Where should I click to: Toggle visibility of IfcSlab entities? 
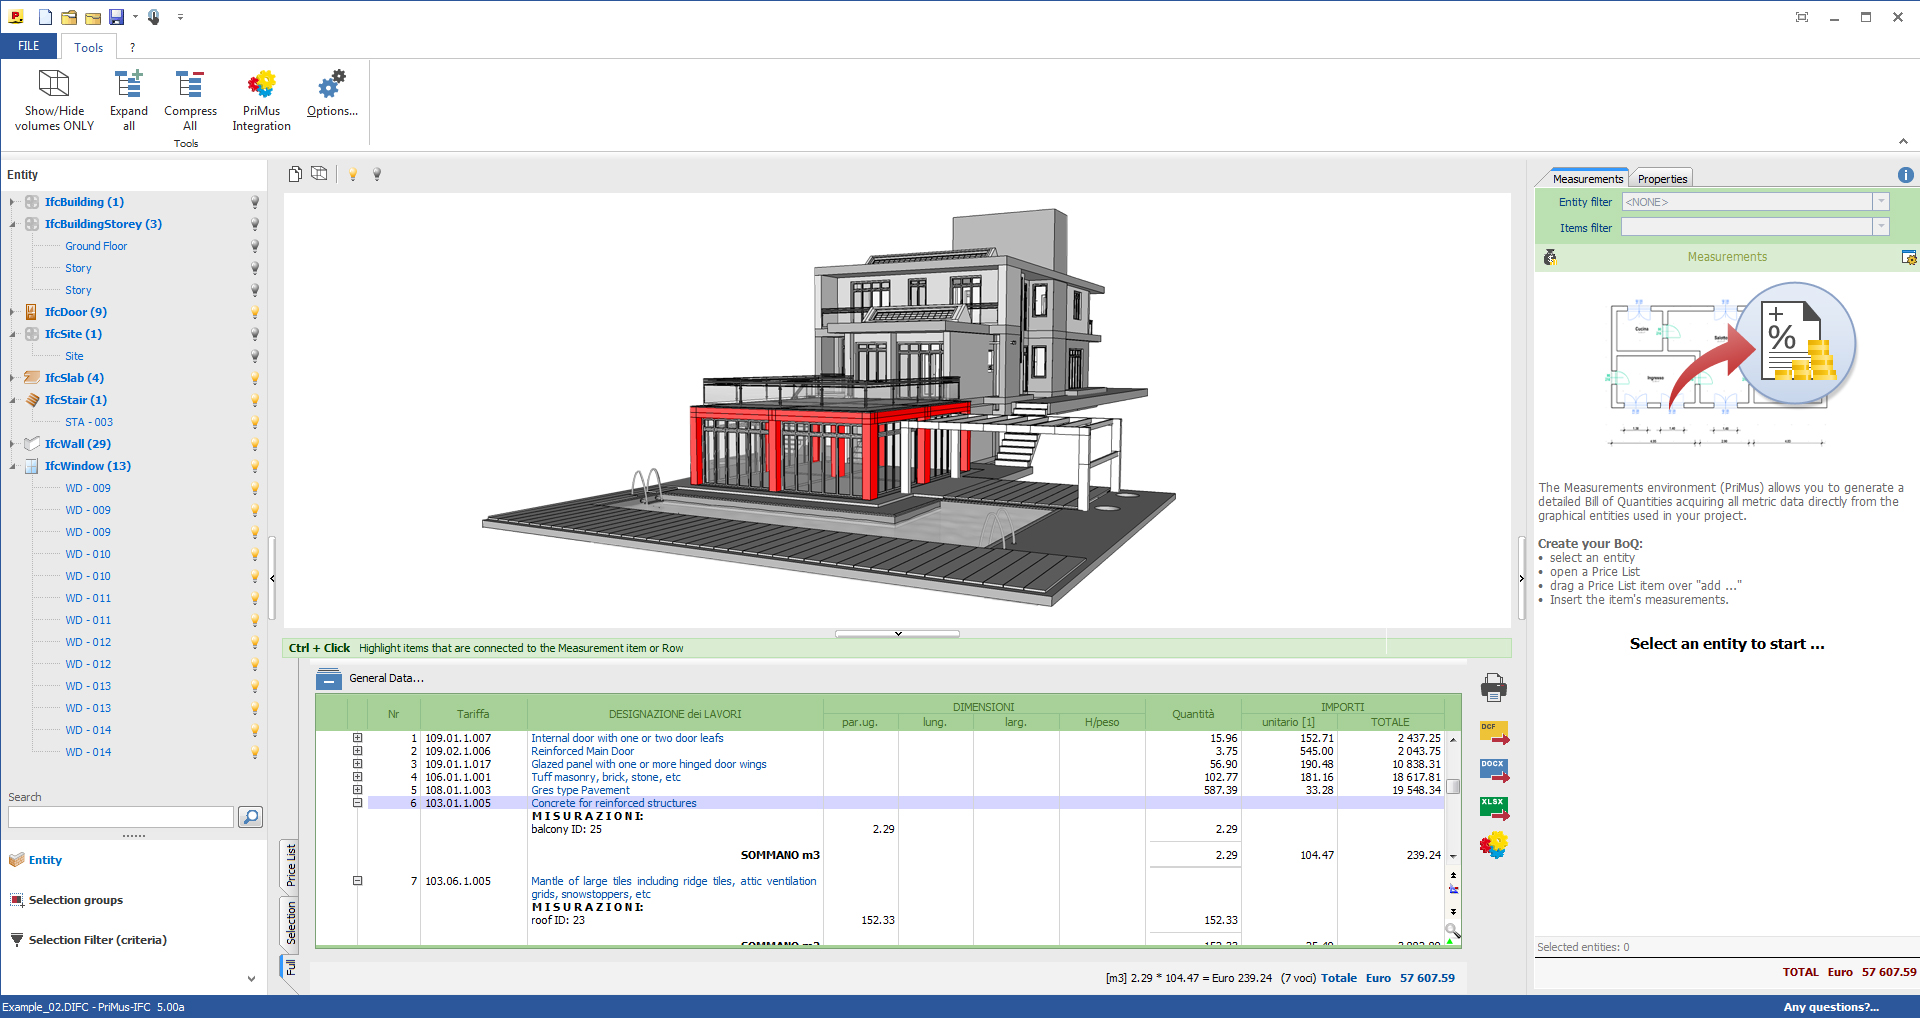[255, 378]
